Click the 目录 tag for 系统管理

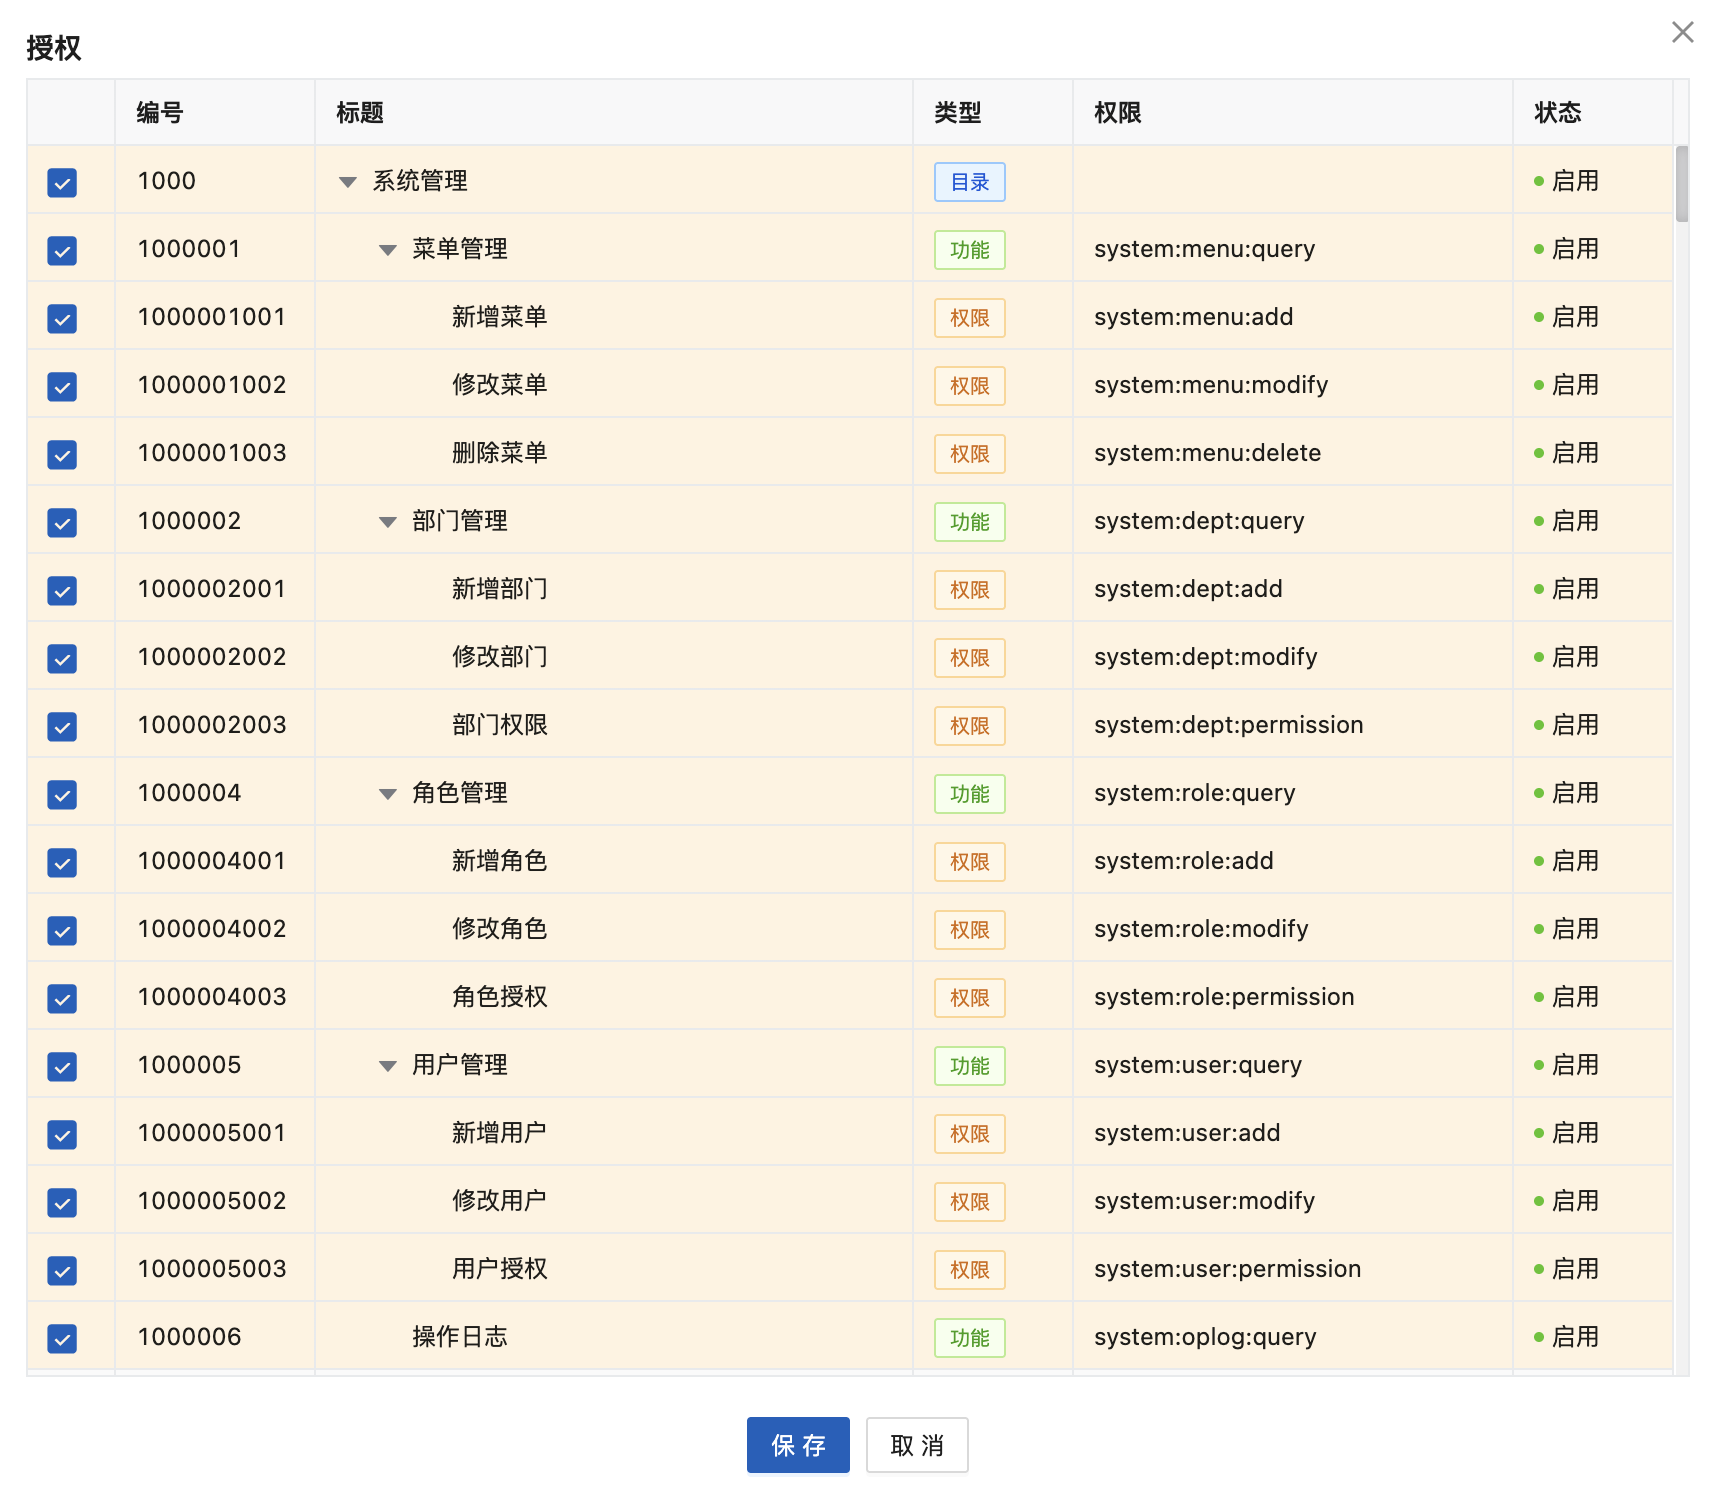(969, 182)
